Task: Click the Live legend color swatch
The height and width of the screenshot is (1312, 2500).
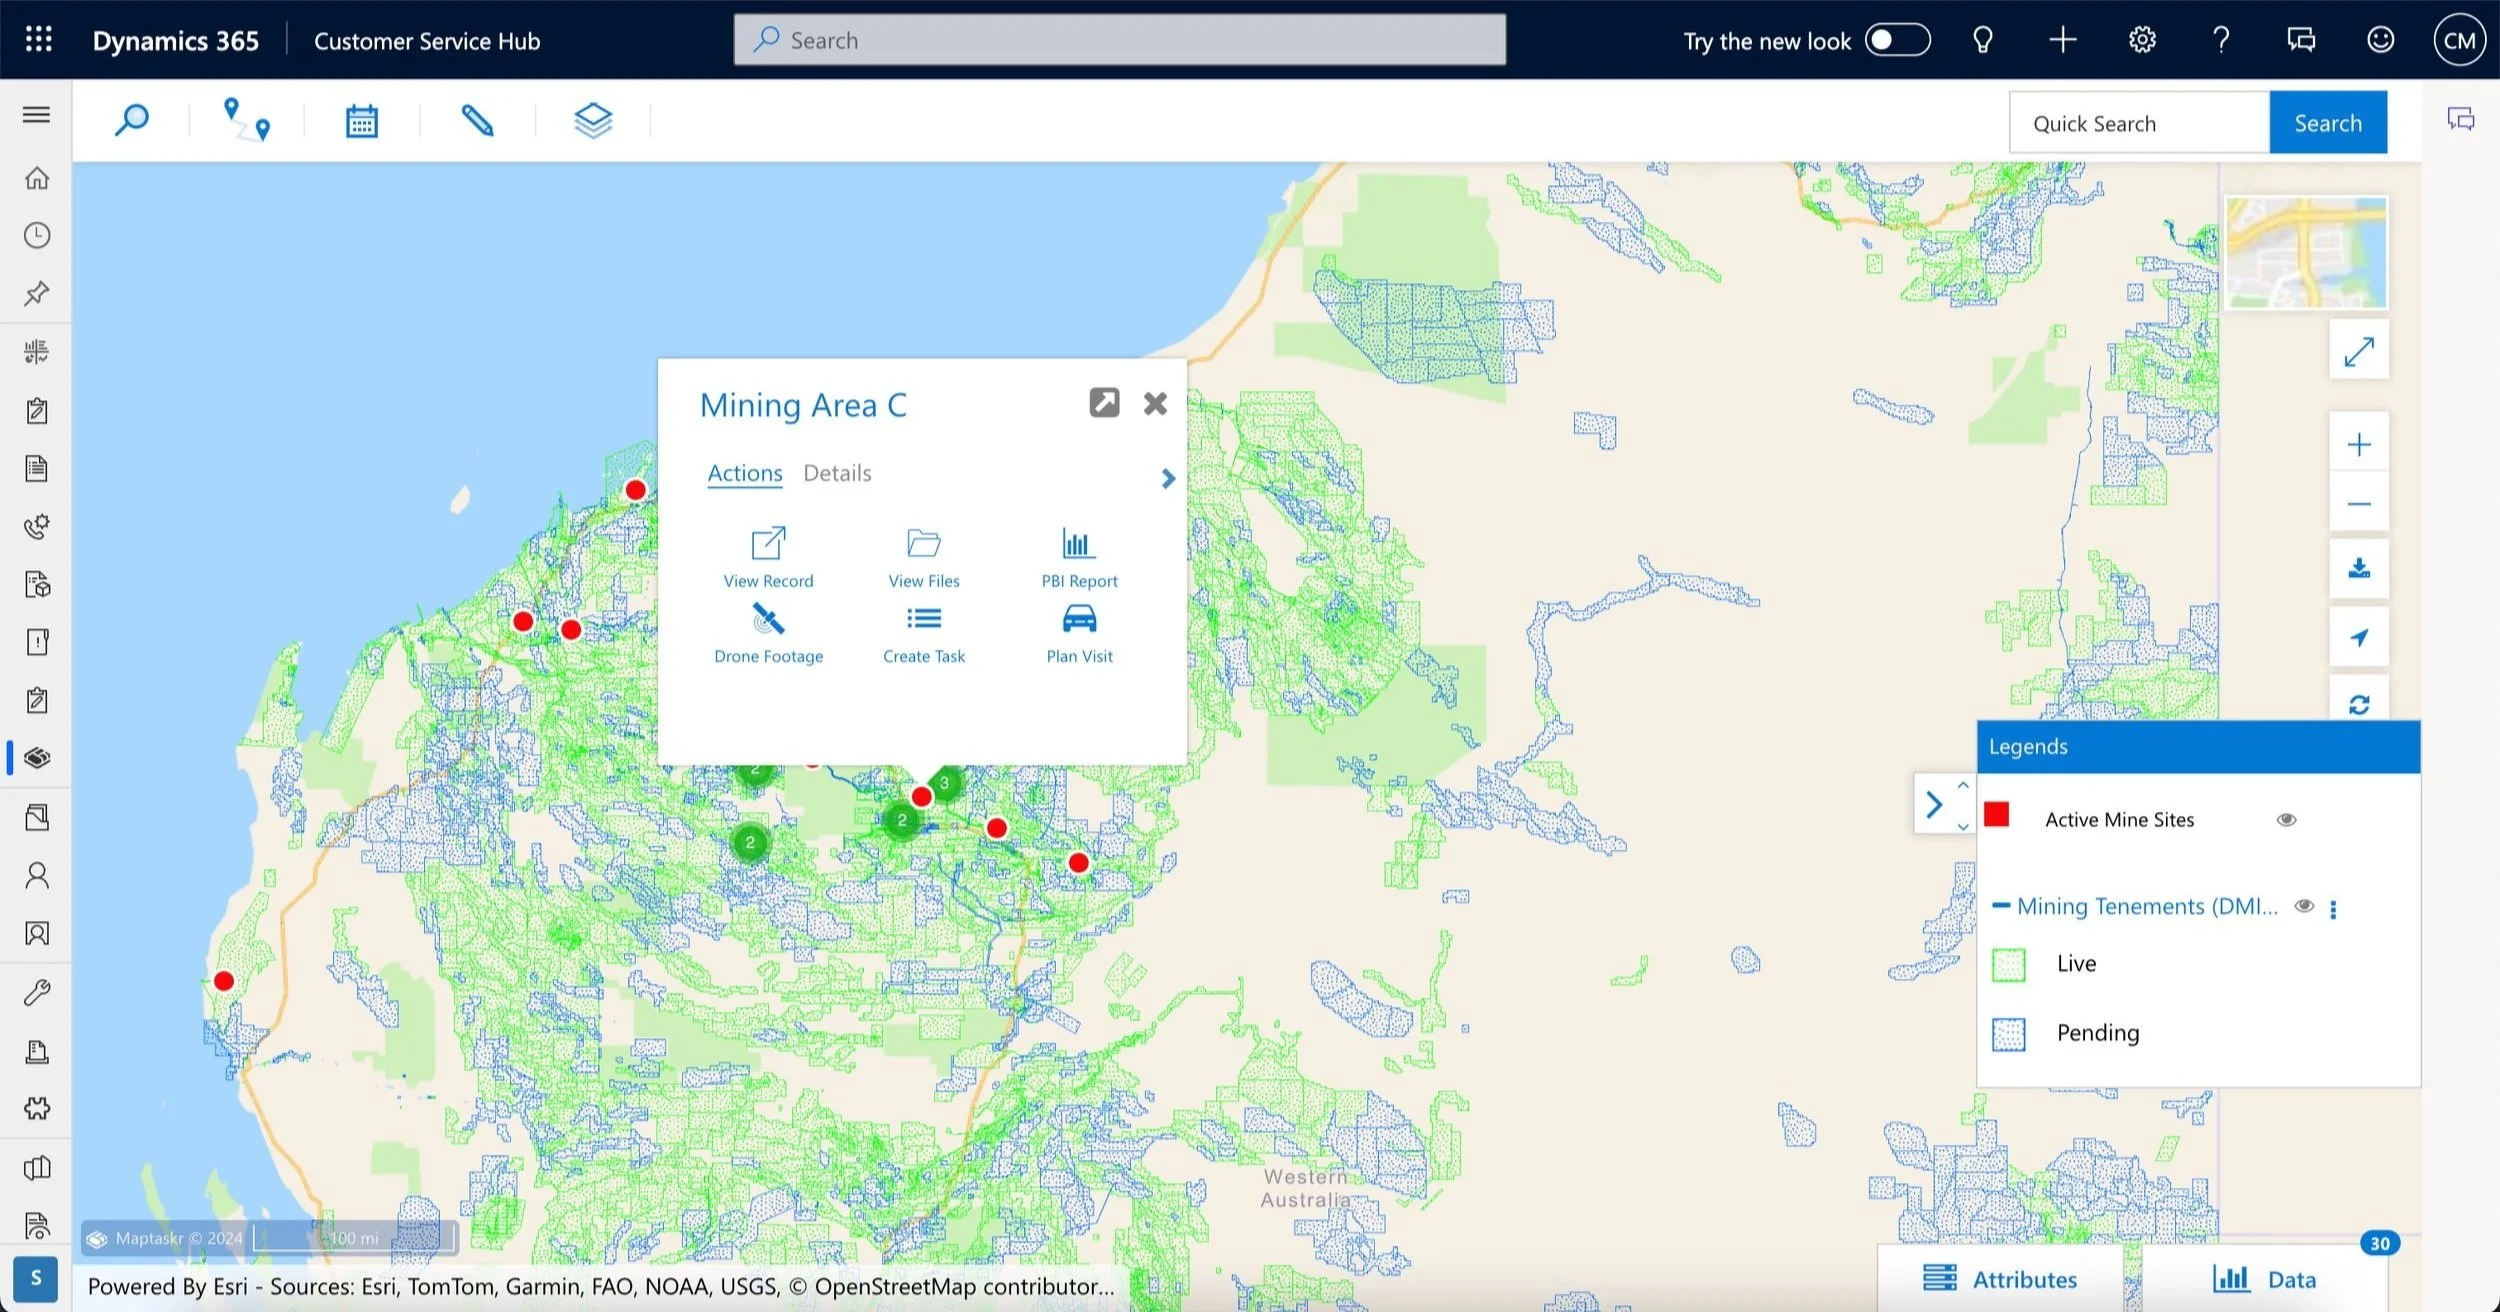Action: click(2008, 964)
